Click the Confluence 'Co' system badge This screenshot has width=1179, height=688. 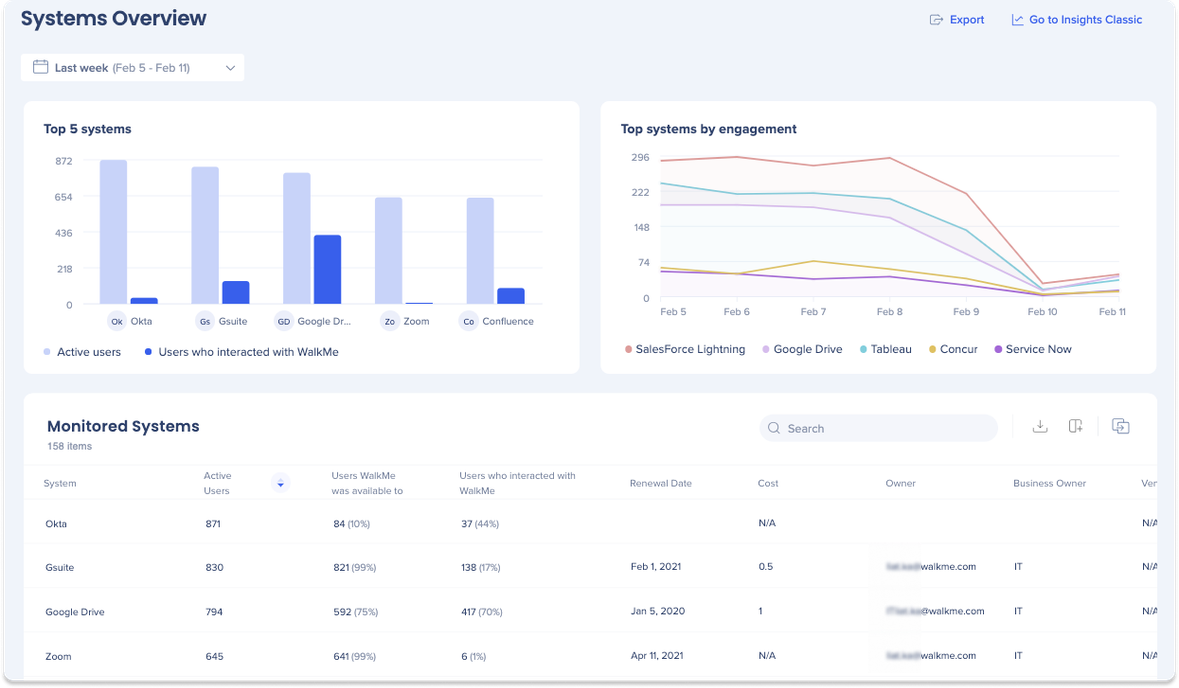click(x=468, y=321)
